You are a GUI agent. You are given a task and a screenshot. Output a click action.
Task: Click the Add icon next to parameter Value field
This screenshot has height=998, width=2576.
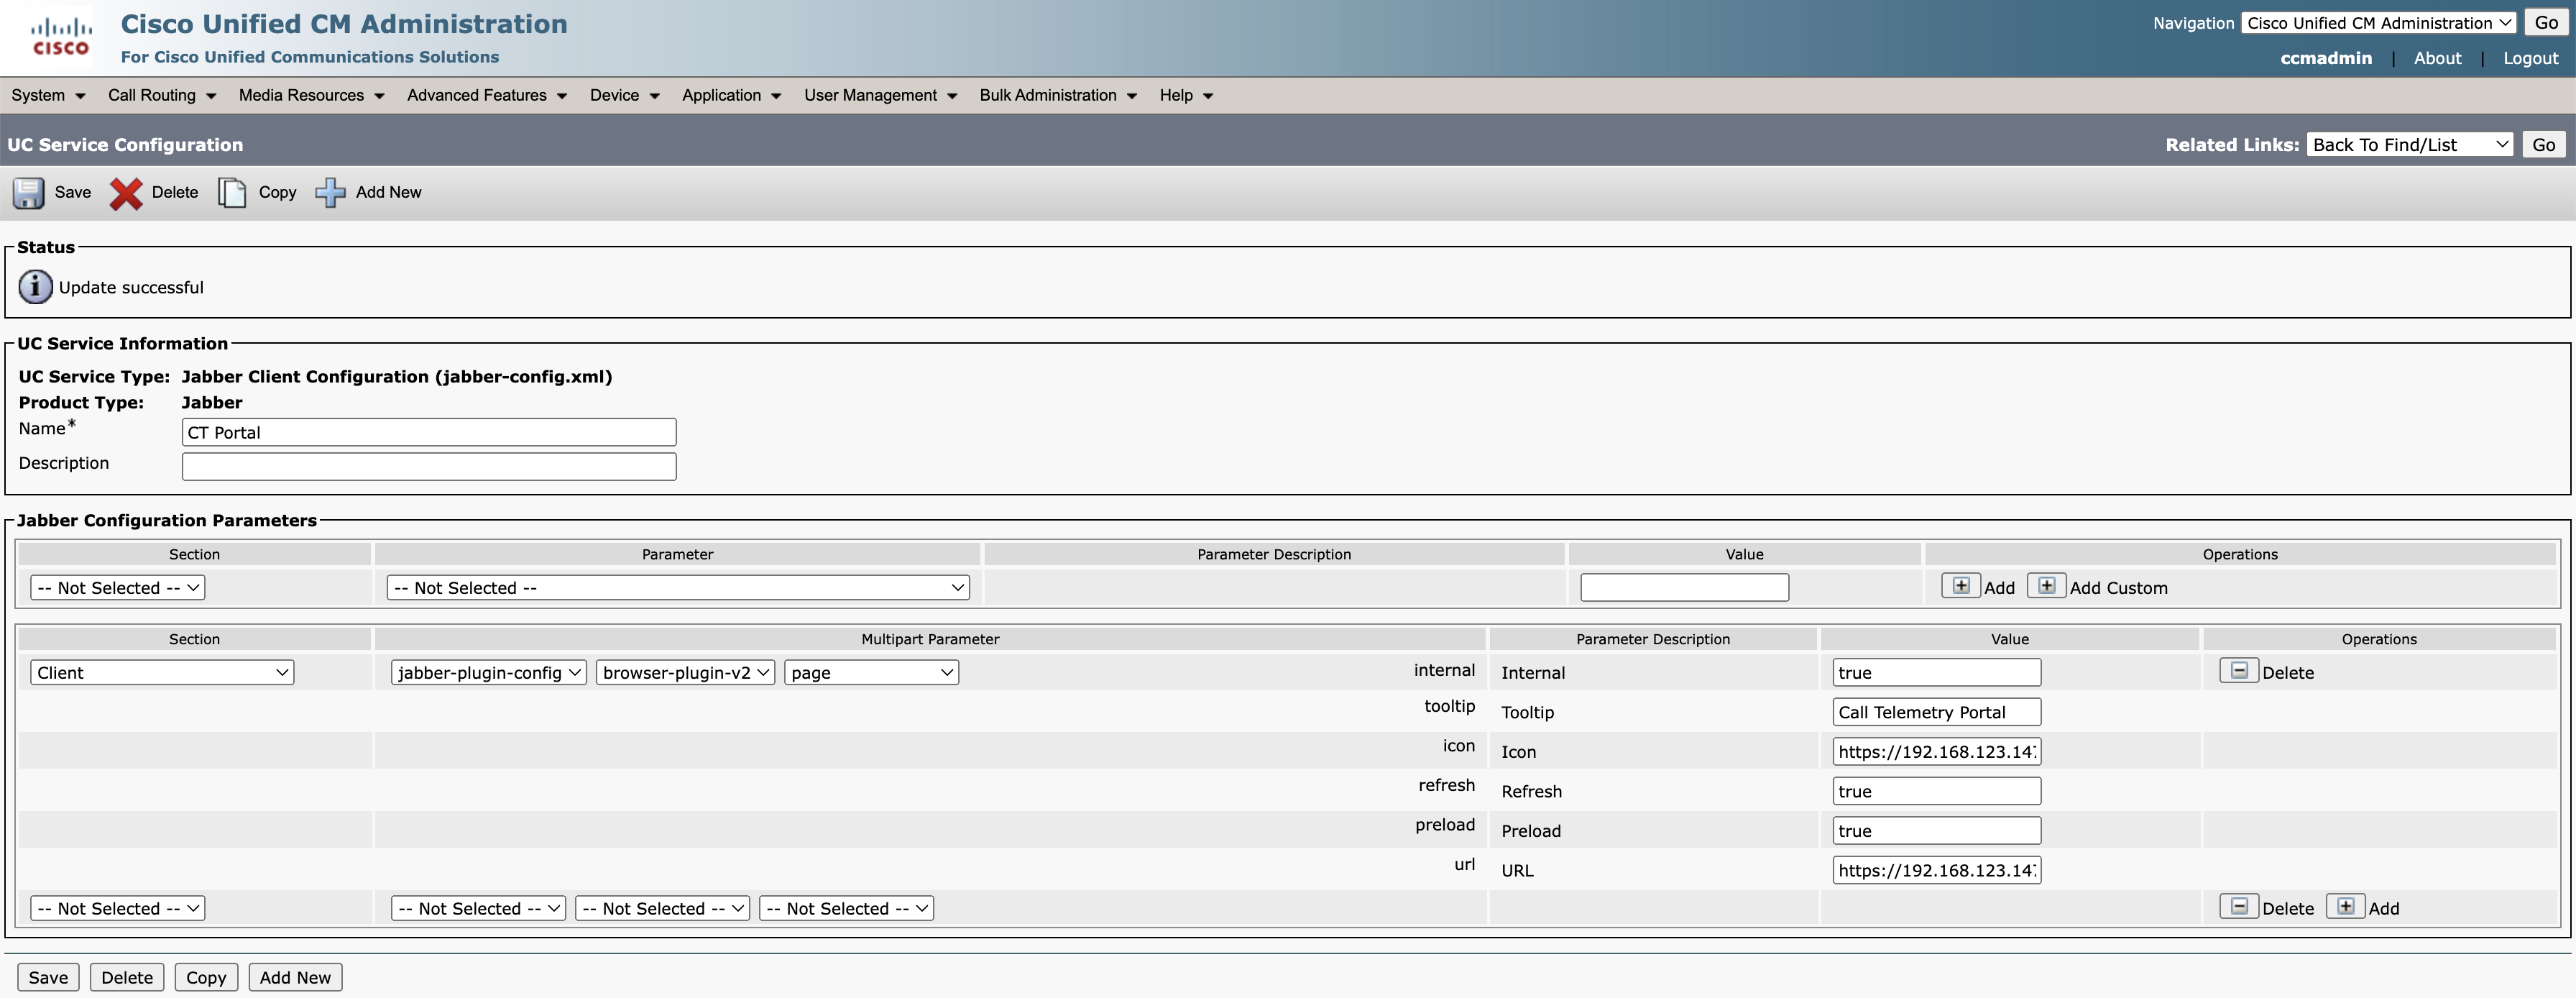tap(1961, 586)
